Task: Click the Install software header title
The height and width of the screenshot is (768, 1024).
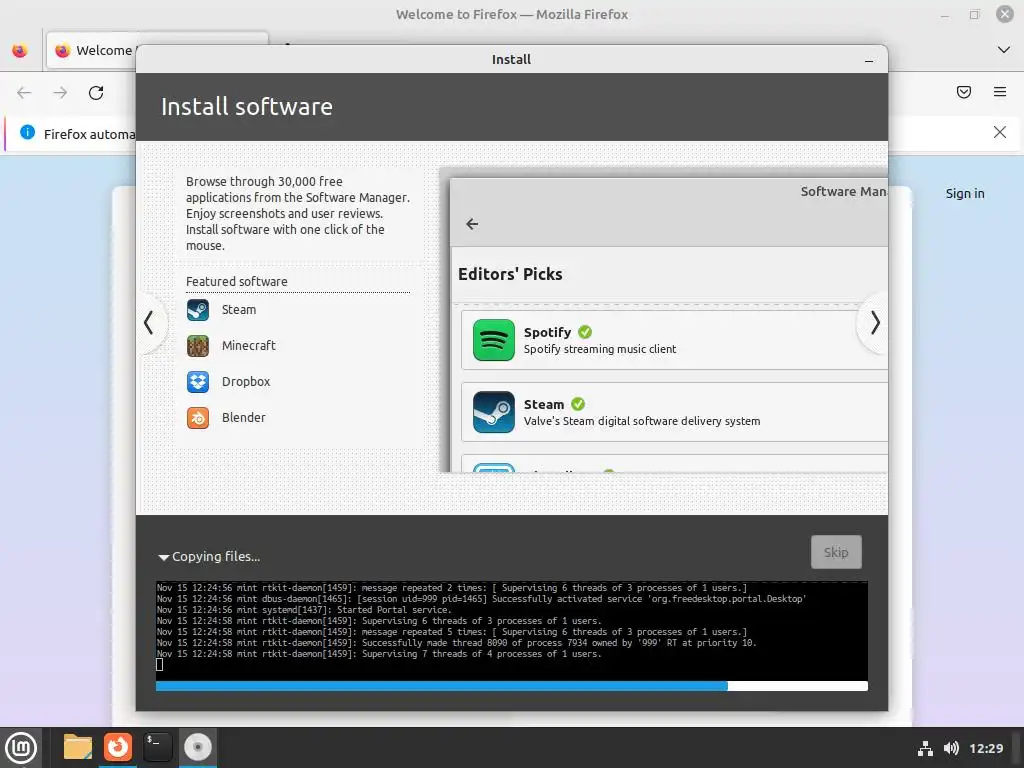Action: click(x=247, y=106)
